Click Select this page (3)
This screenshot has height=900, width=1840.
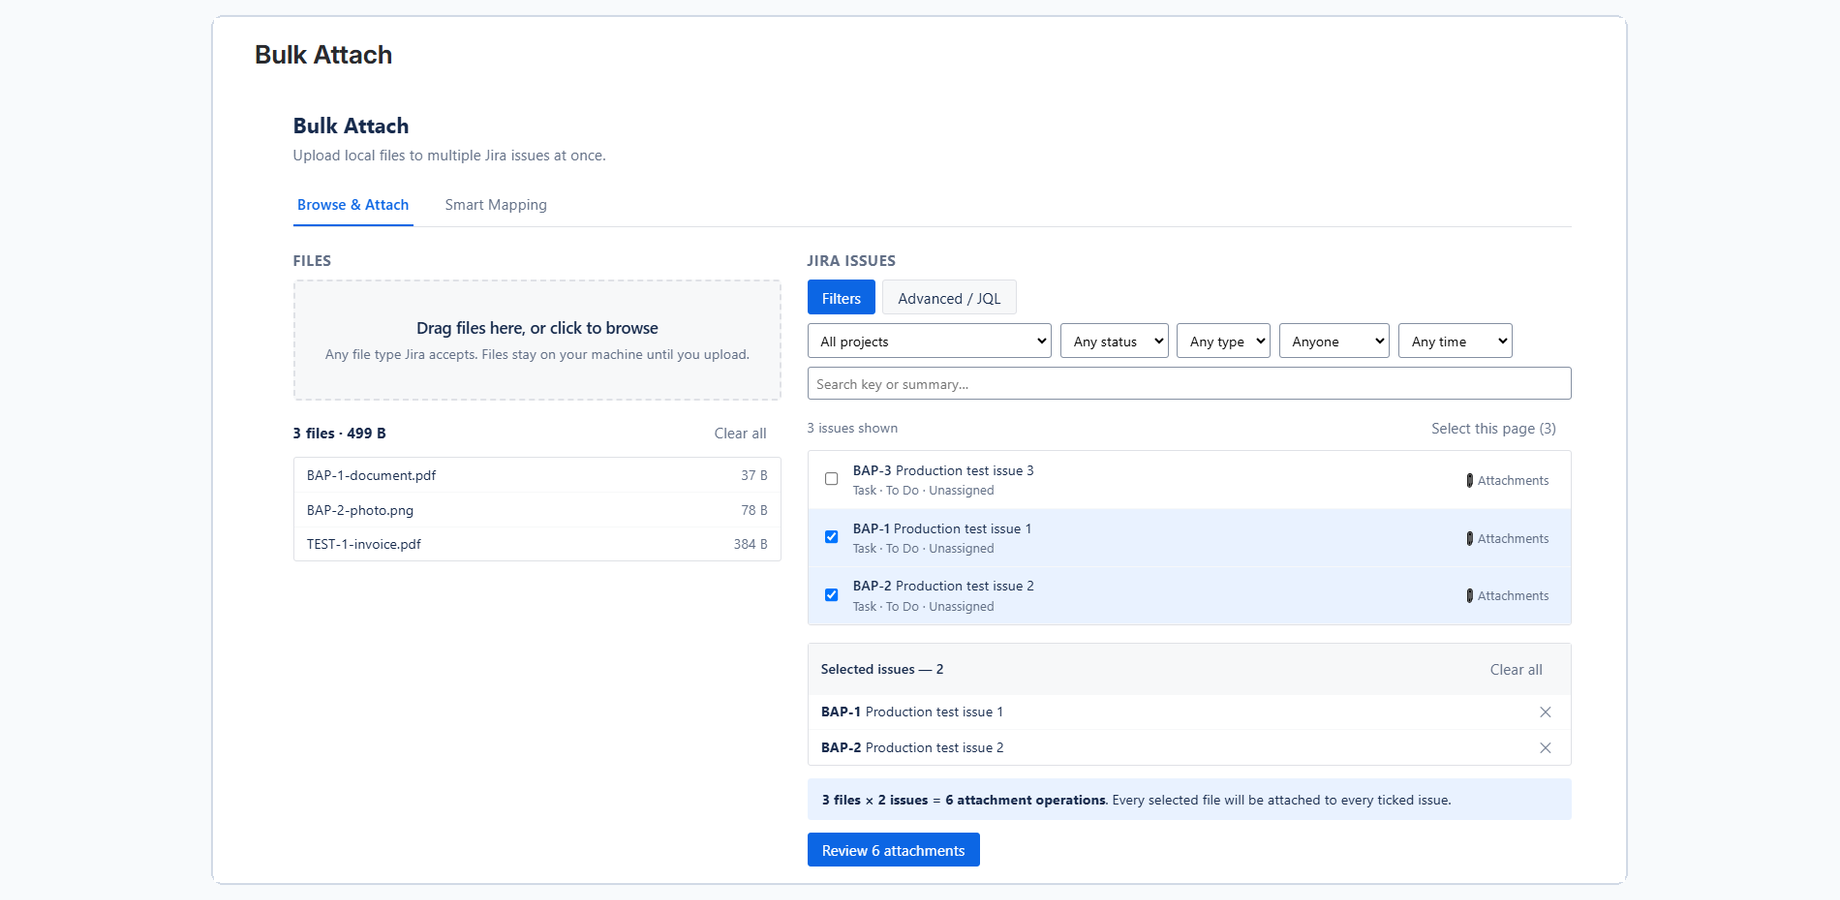pos(1493,428)
